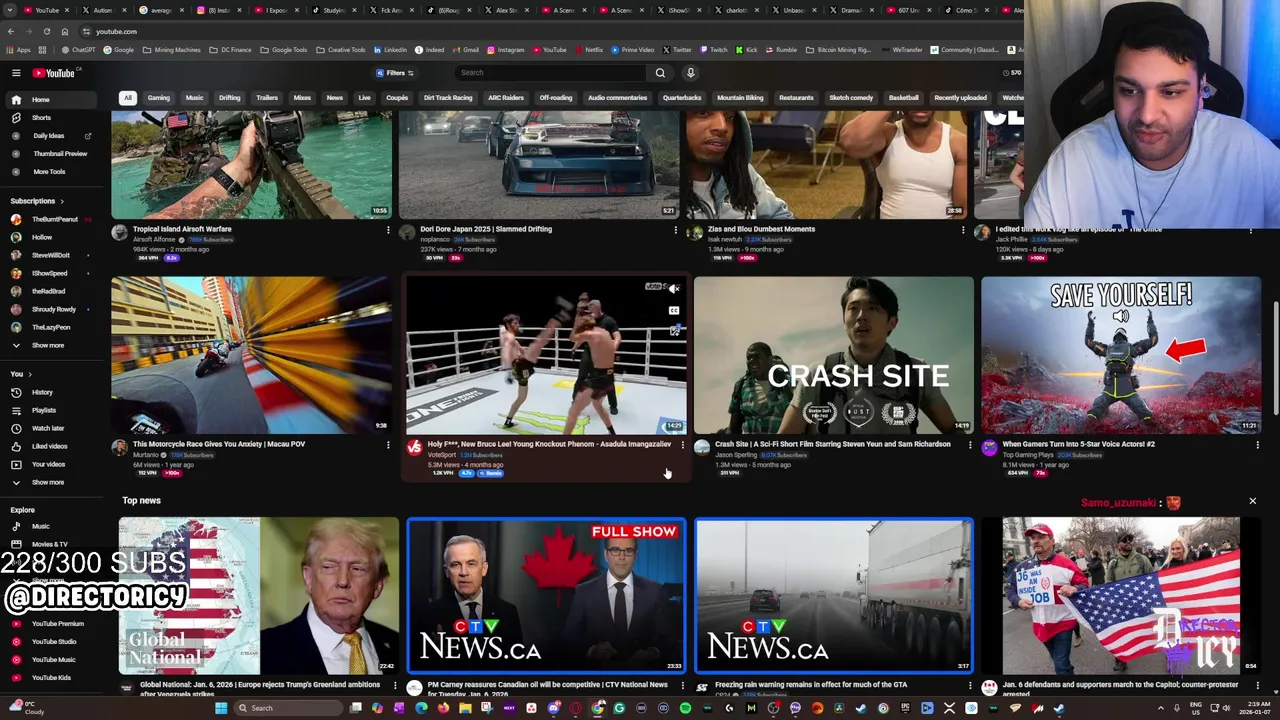Reload the page with the browser refresh button
Viewport: 1280px width, 720px height.
tap(46, 31)
